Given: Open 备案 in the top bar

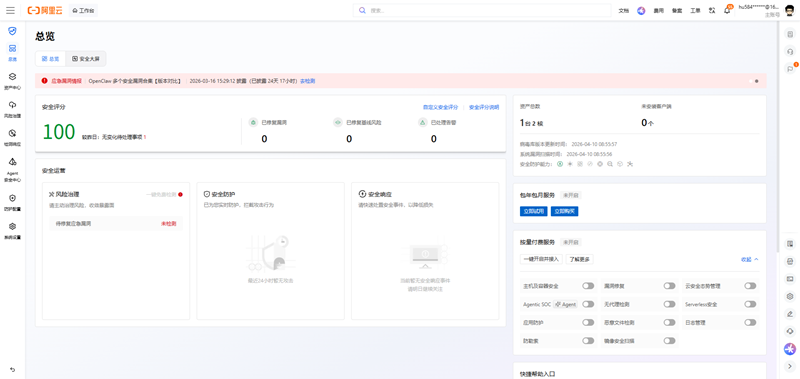Looking at the screenshot, I should (x=677, y=11).
